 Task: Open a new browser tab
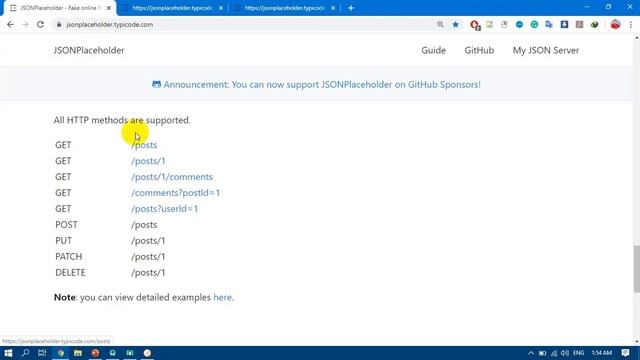[x=351, y=8]
